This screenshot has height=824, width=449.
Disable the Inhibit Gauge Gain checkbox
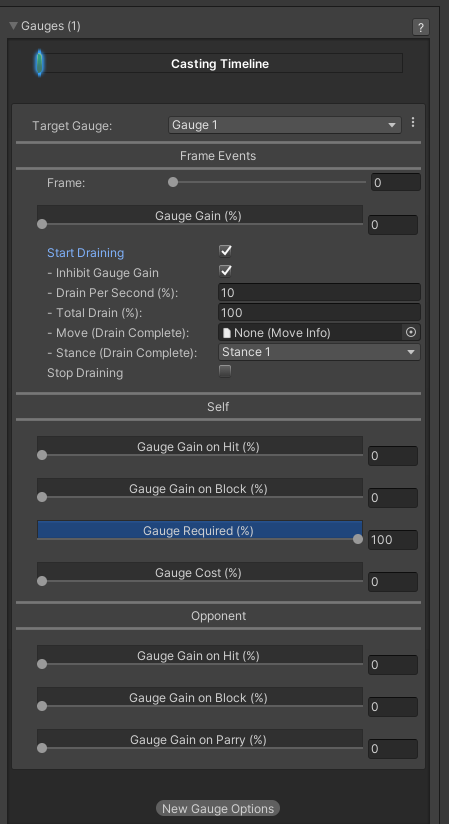tap(225, 271)
